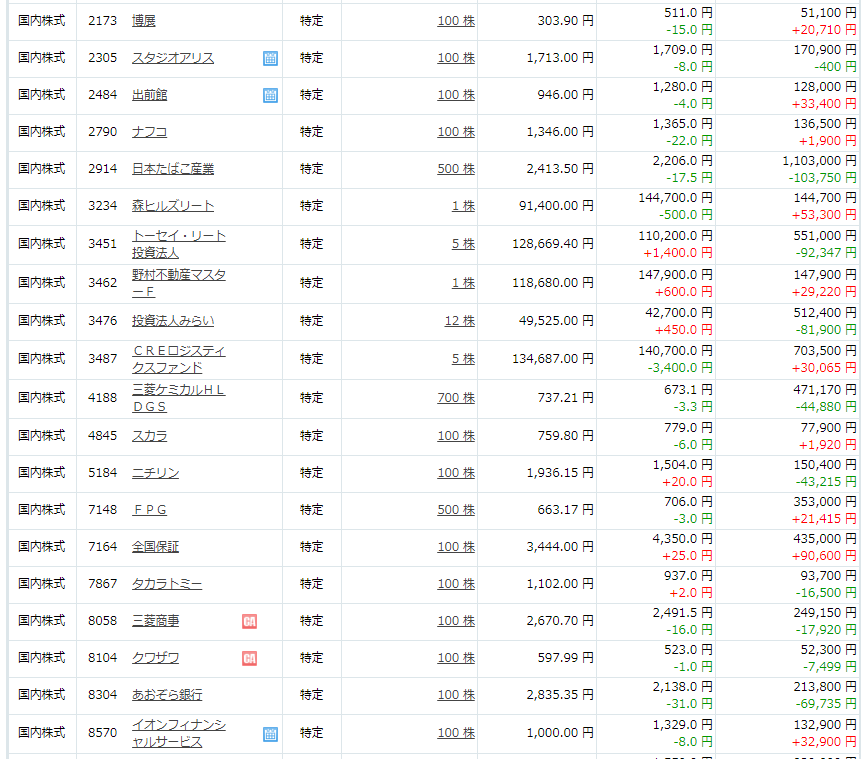Select loss value -103,750 円
The image size is (868, 759).
tap(823, 178)
